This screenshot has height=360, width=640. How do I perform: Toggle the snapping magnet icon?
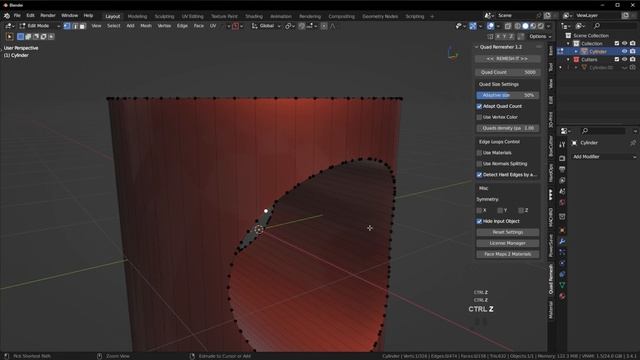tap(302, 26)
